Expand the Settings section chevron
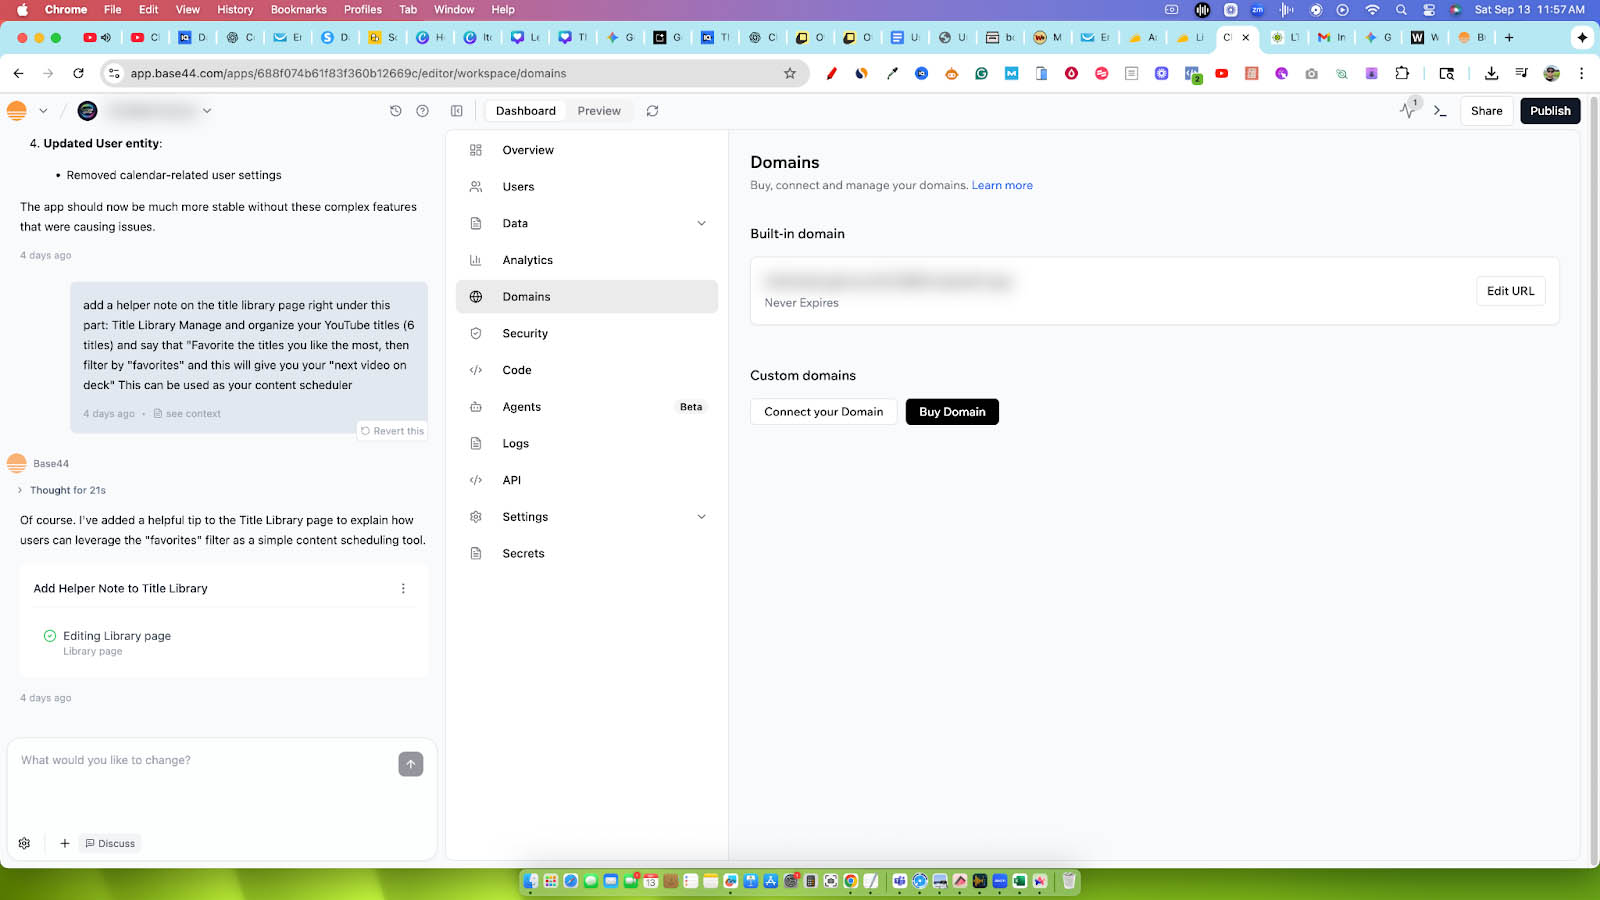 [701, 516]
